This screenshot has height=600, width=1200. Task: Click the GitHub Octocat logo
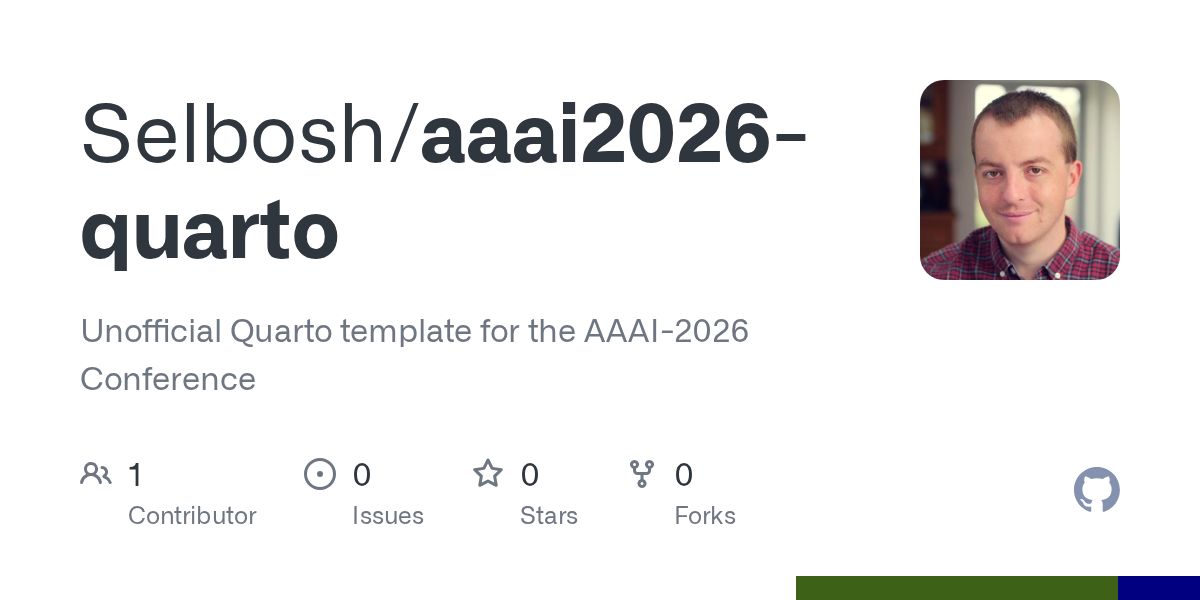(1096, 490)
